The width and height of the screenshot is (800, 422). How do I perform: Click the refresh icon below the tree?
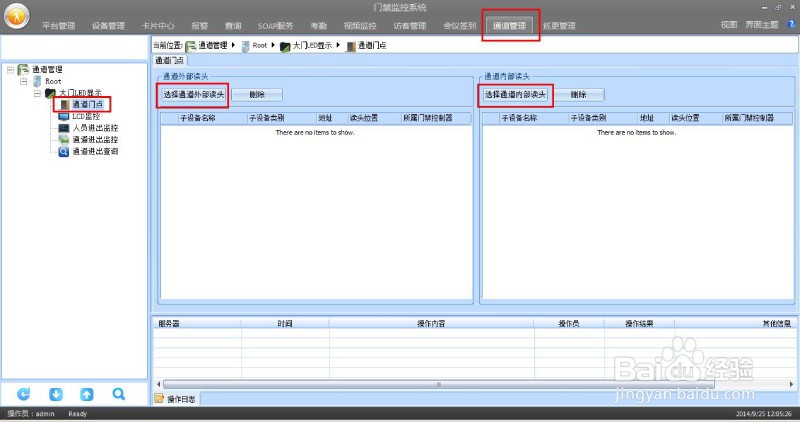pyautogui.click(x=23, y=394)
